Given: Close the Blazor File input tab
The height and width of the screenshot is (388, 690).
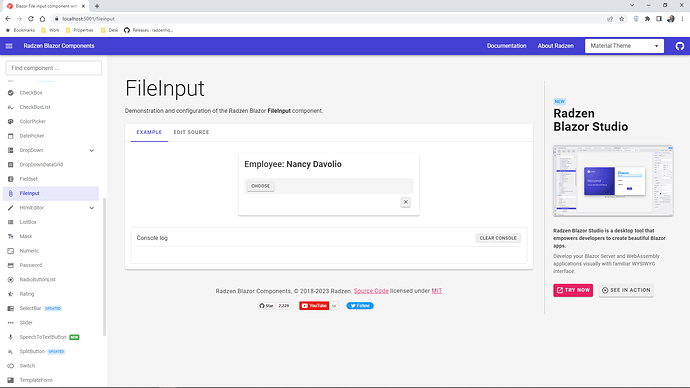Looking at the screenshot, I should click(83, 6).
